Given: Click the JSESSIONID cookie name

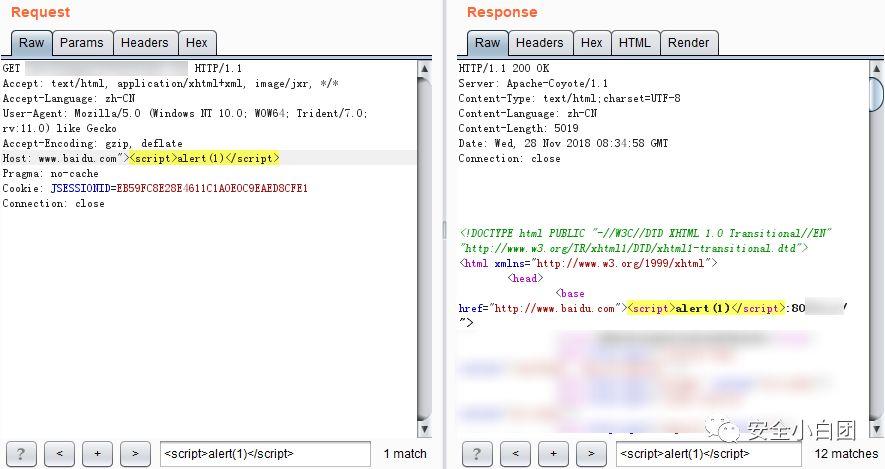Looking at the screenshot, I should [x=80, y=189].
